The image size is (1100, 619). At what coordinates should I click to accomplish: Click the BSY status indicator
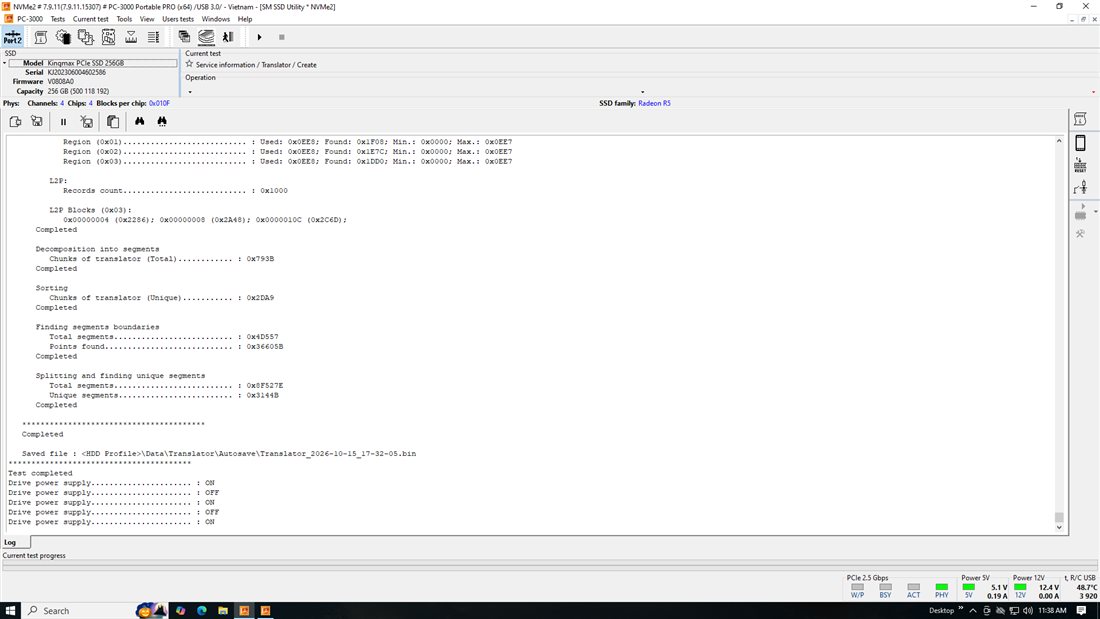[x=885, y=587]
